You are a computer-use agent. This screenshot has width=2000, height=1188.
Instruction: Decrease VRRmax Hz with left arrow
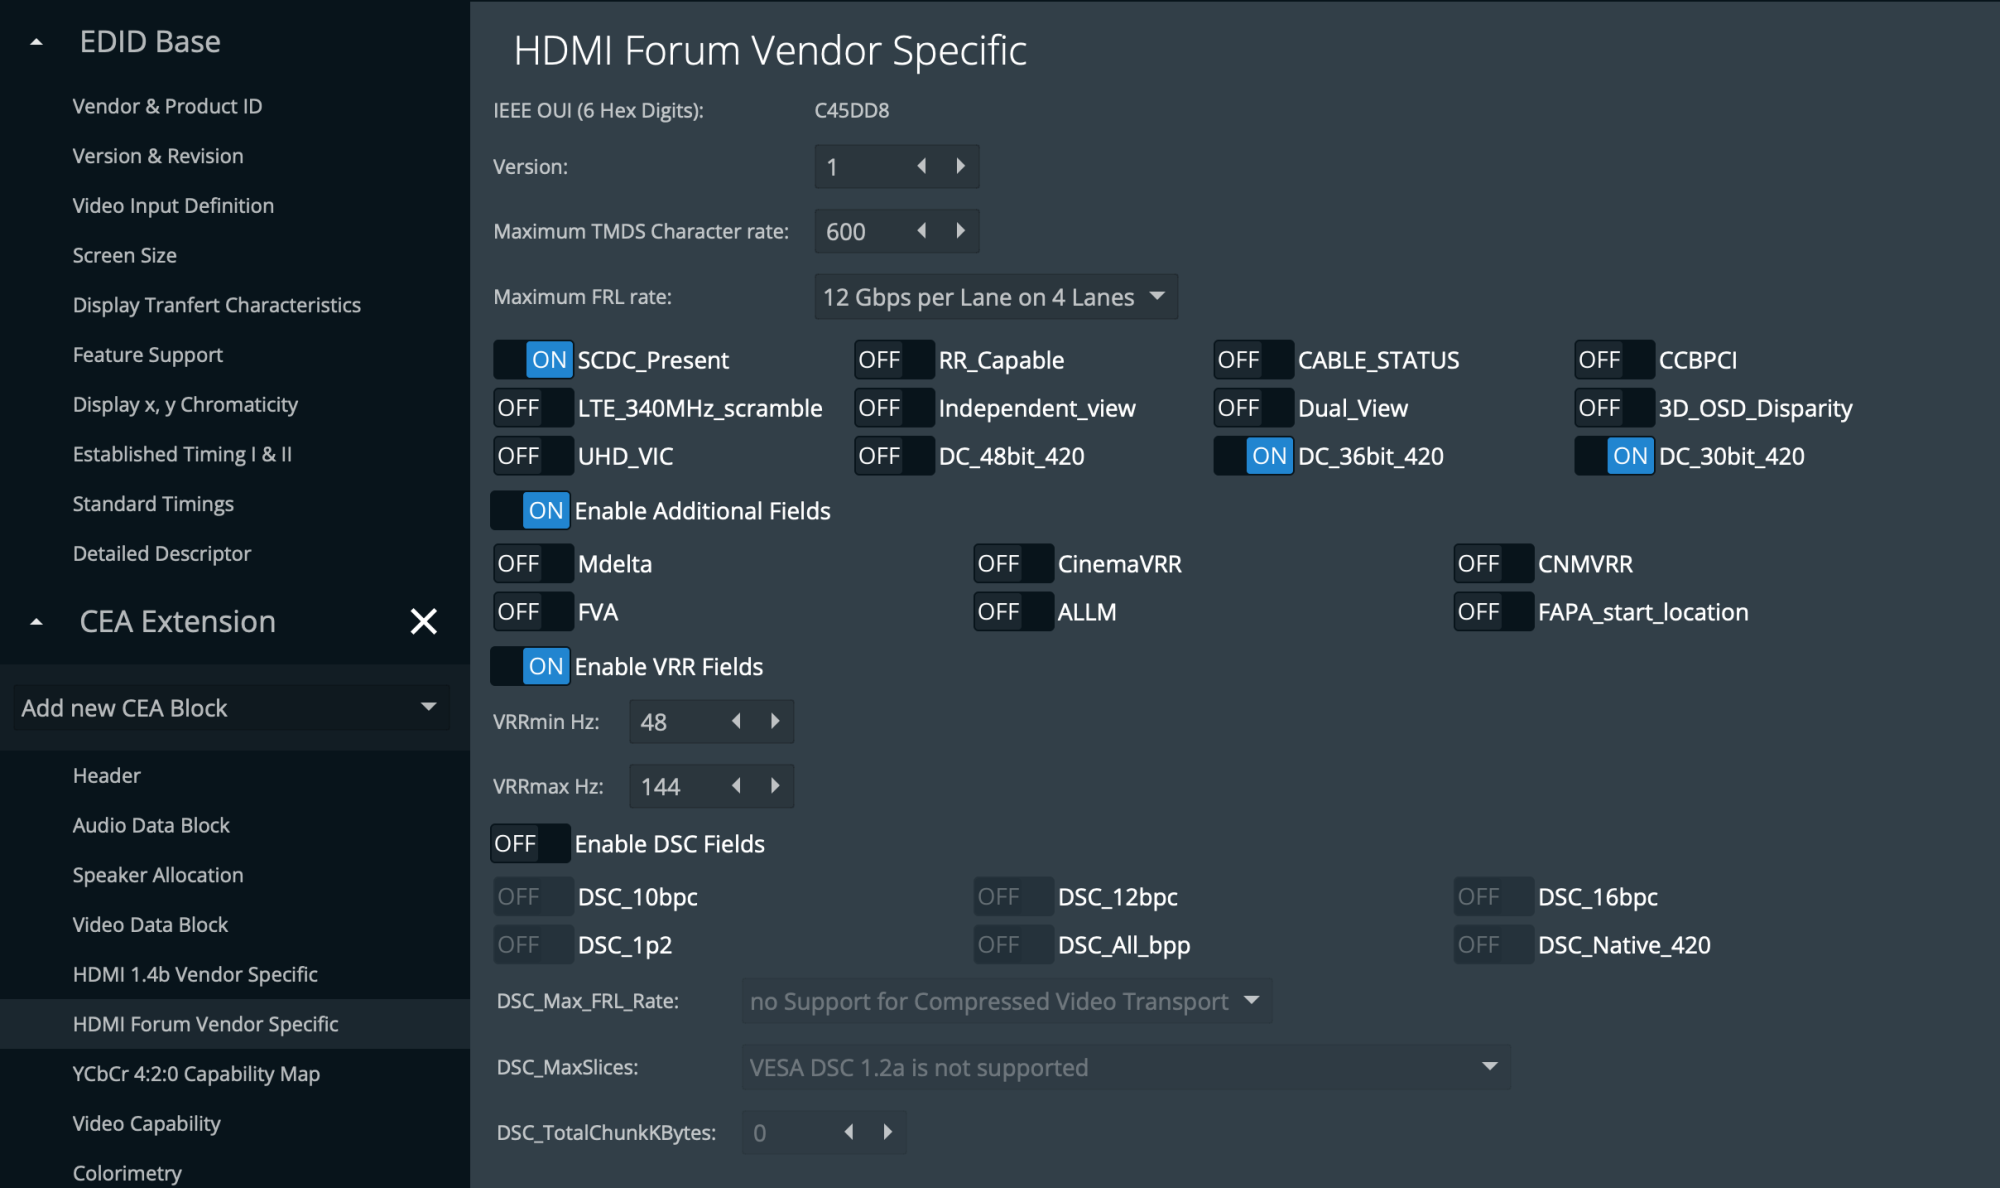(x=736, y=786)
